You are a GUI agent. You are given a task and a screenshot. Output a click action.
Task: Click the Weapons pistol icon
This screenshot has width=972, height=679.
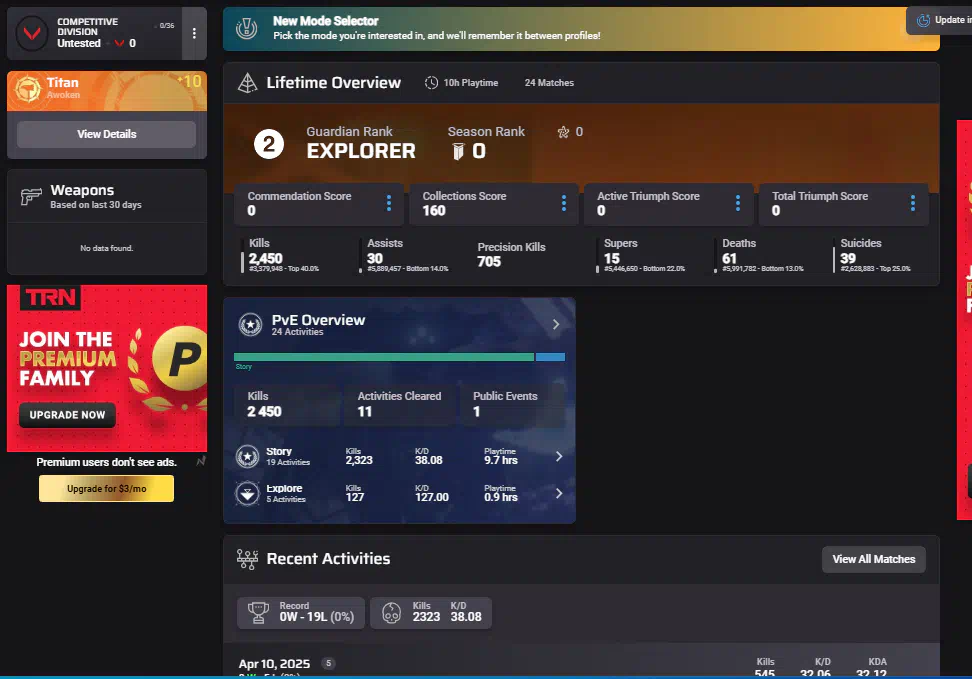coord(30,197)
